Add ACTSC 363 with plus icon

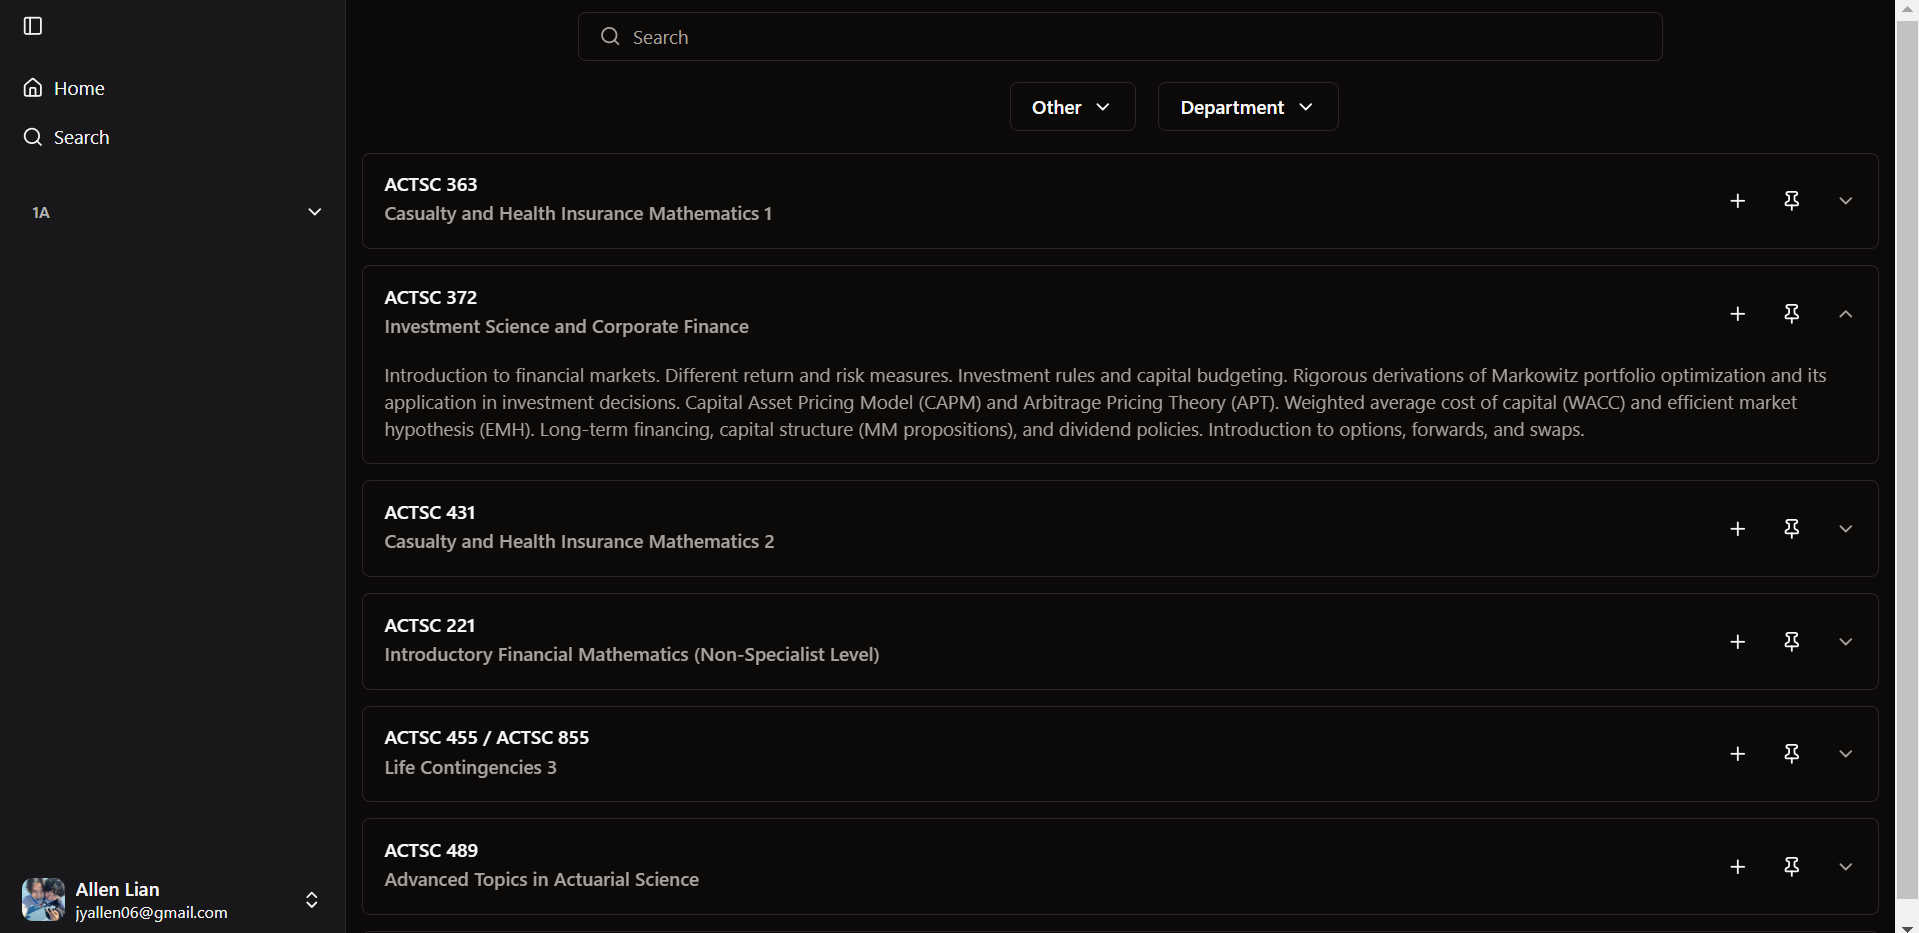coord(1738,201)
